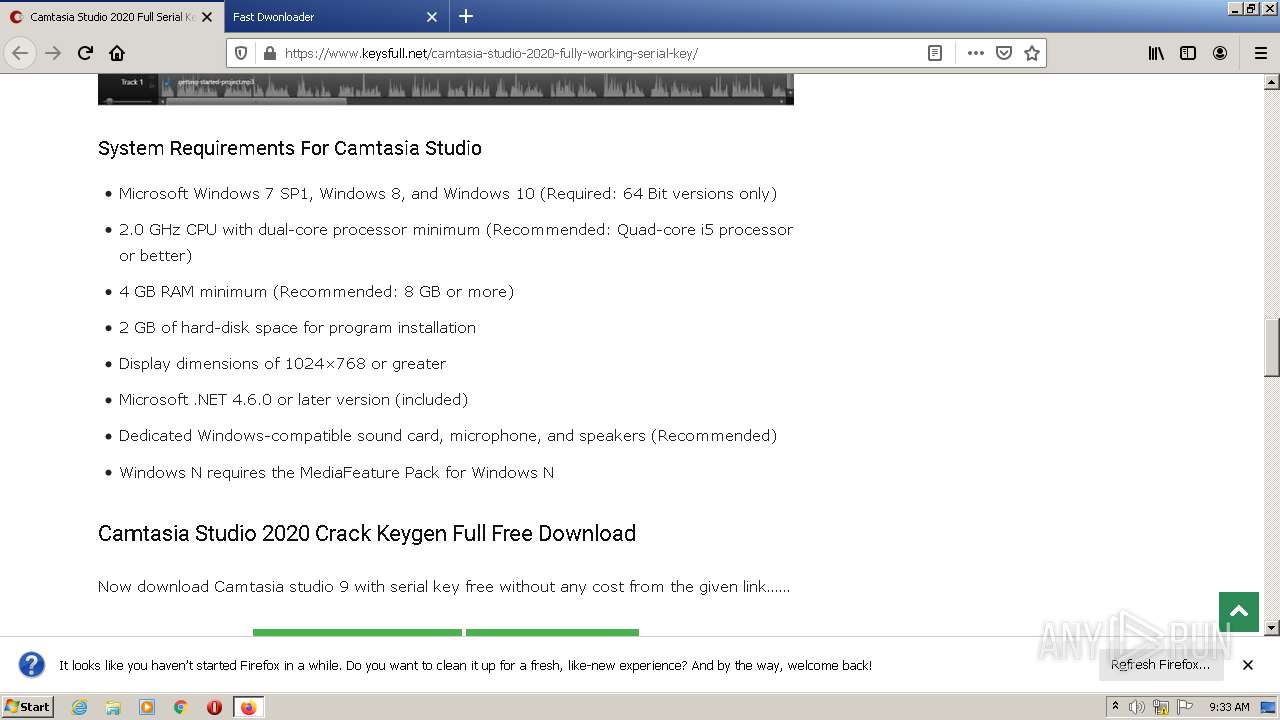Open network status tray icon
Image resolution: width=1280 pixels, height=720 pixels.
pyautogui.click(x=1161, y=707)
